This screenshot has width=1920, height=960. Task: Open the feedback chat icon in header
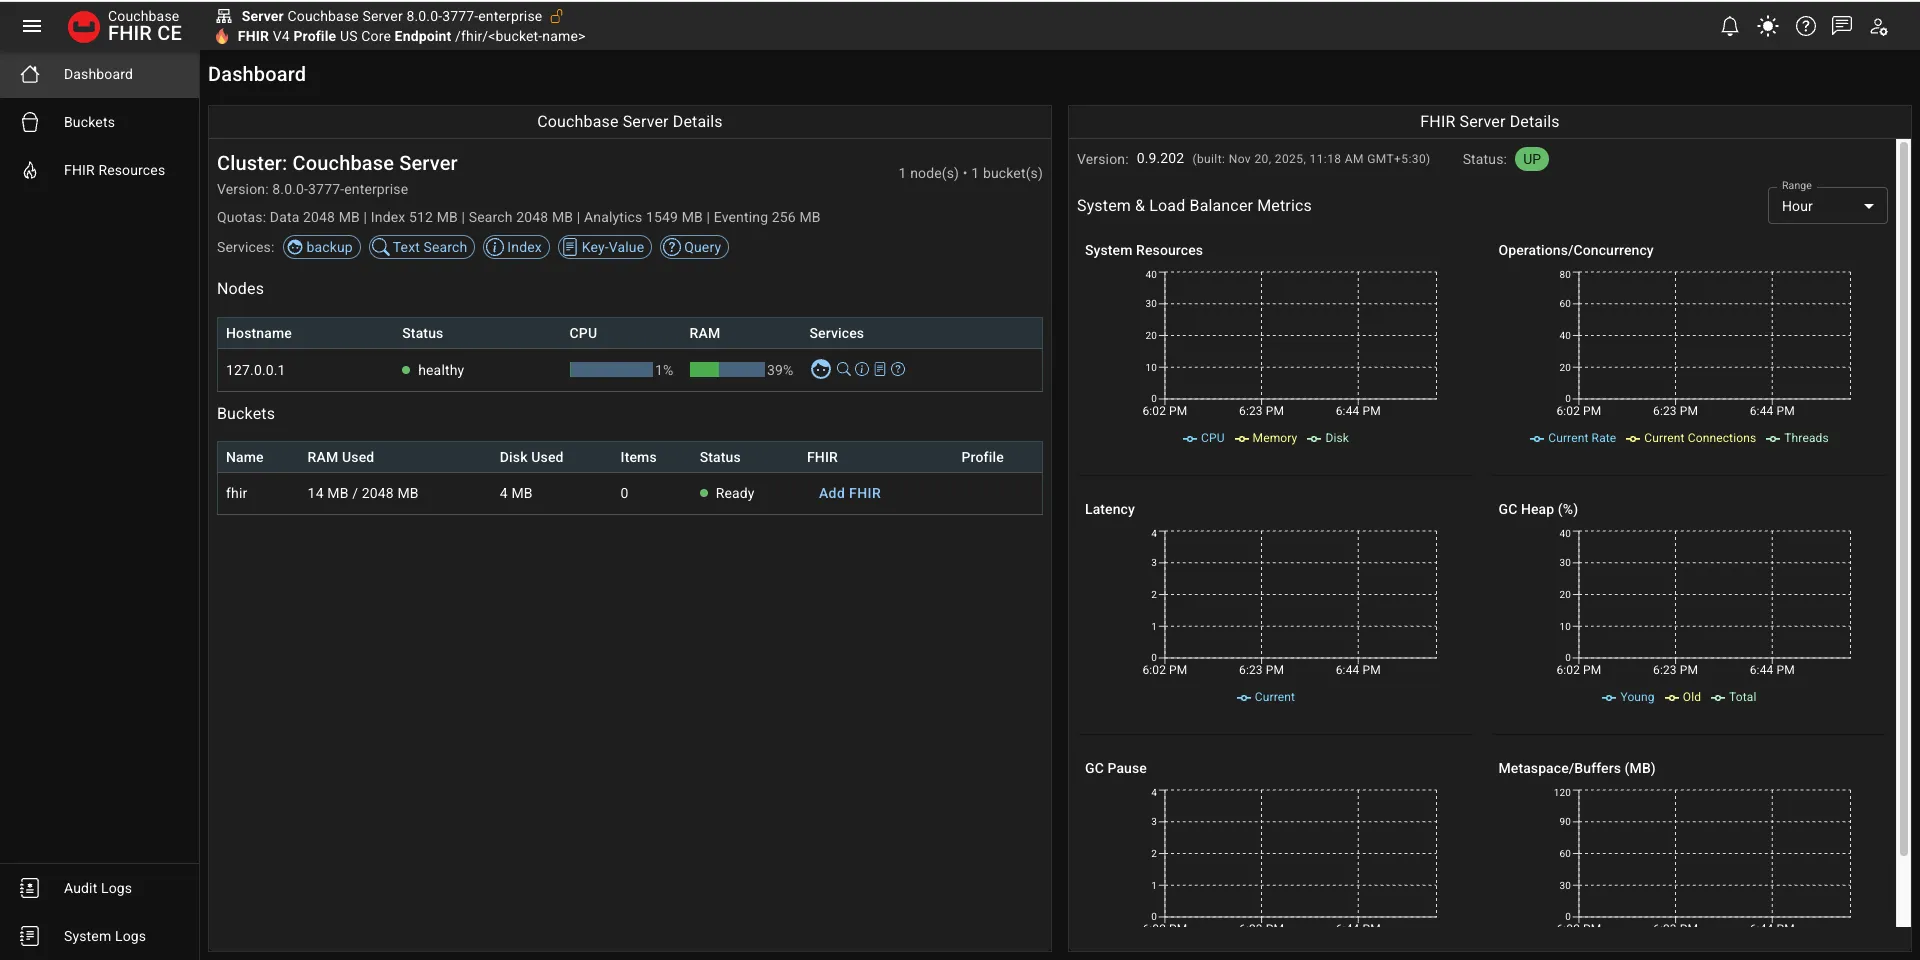click(1842, 26)
